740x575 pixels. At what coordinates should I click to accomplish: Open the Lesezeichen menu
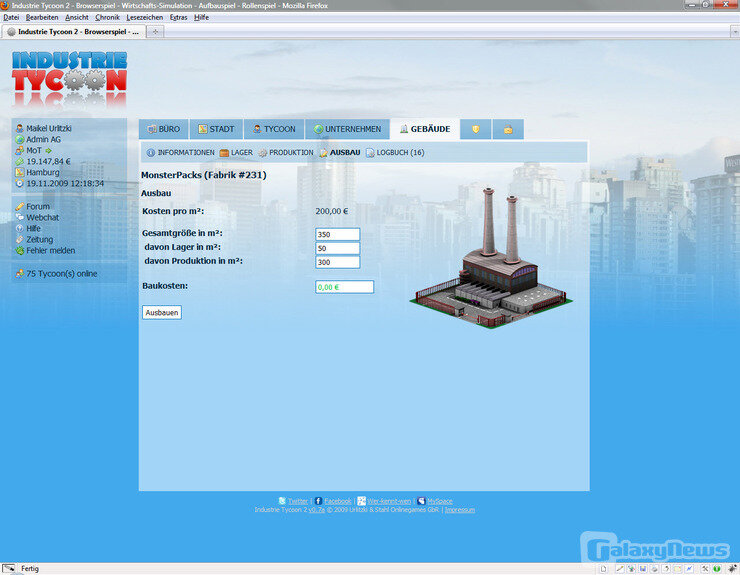point(144,17)
